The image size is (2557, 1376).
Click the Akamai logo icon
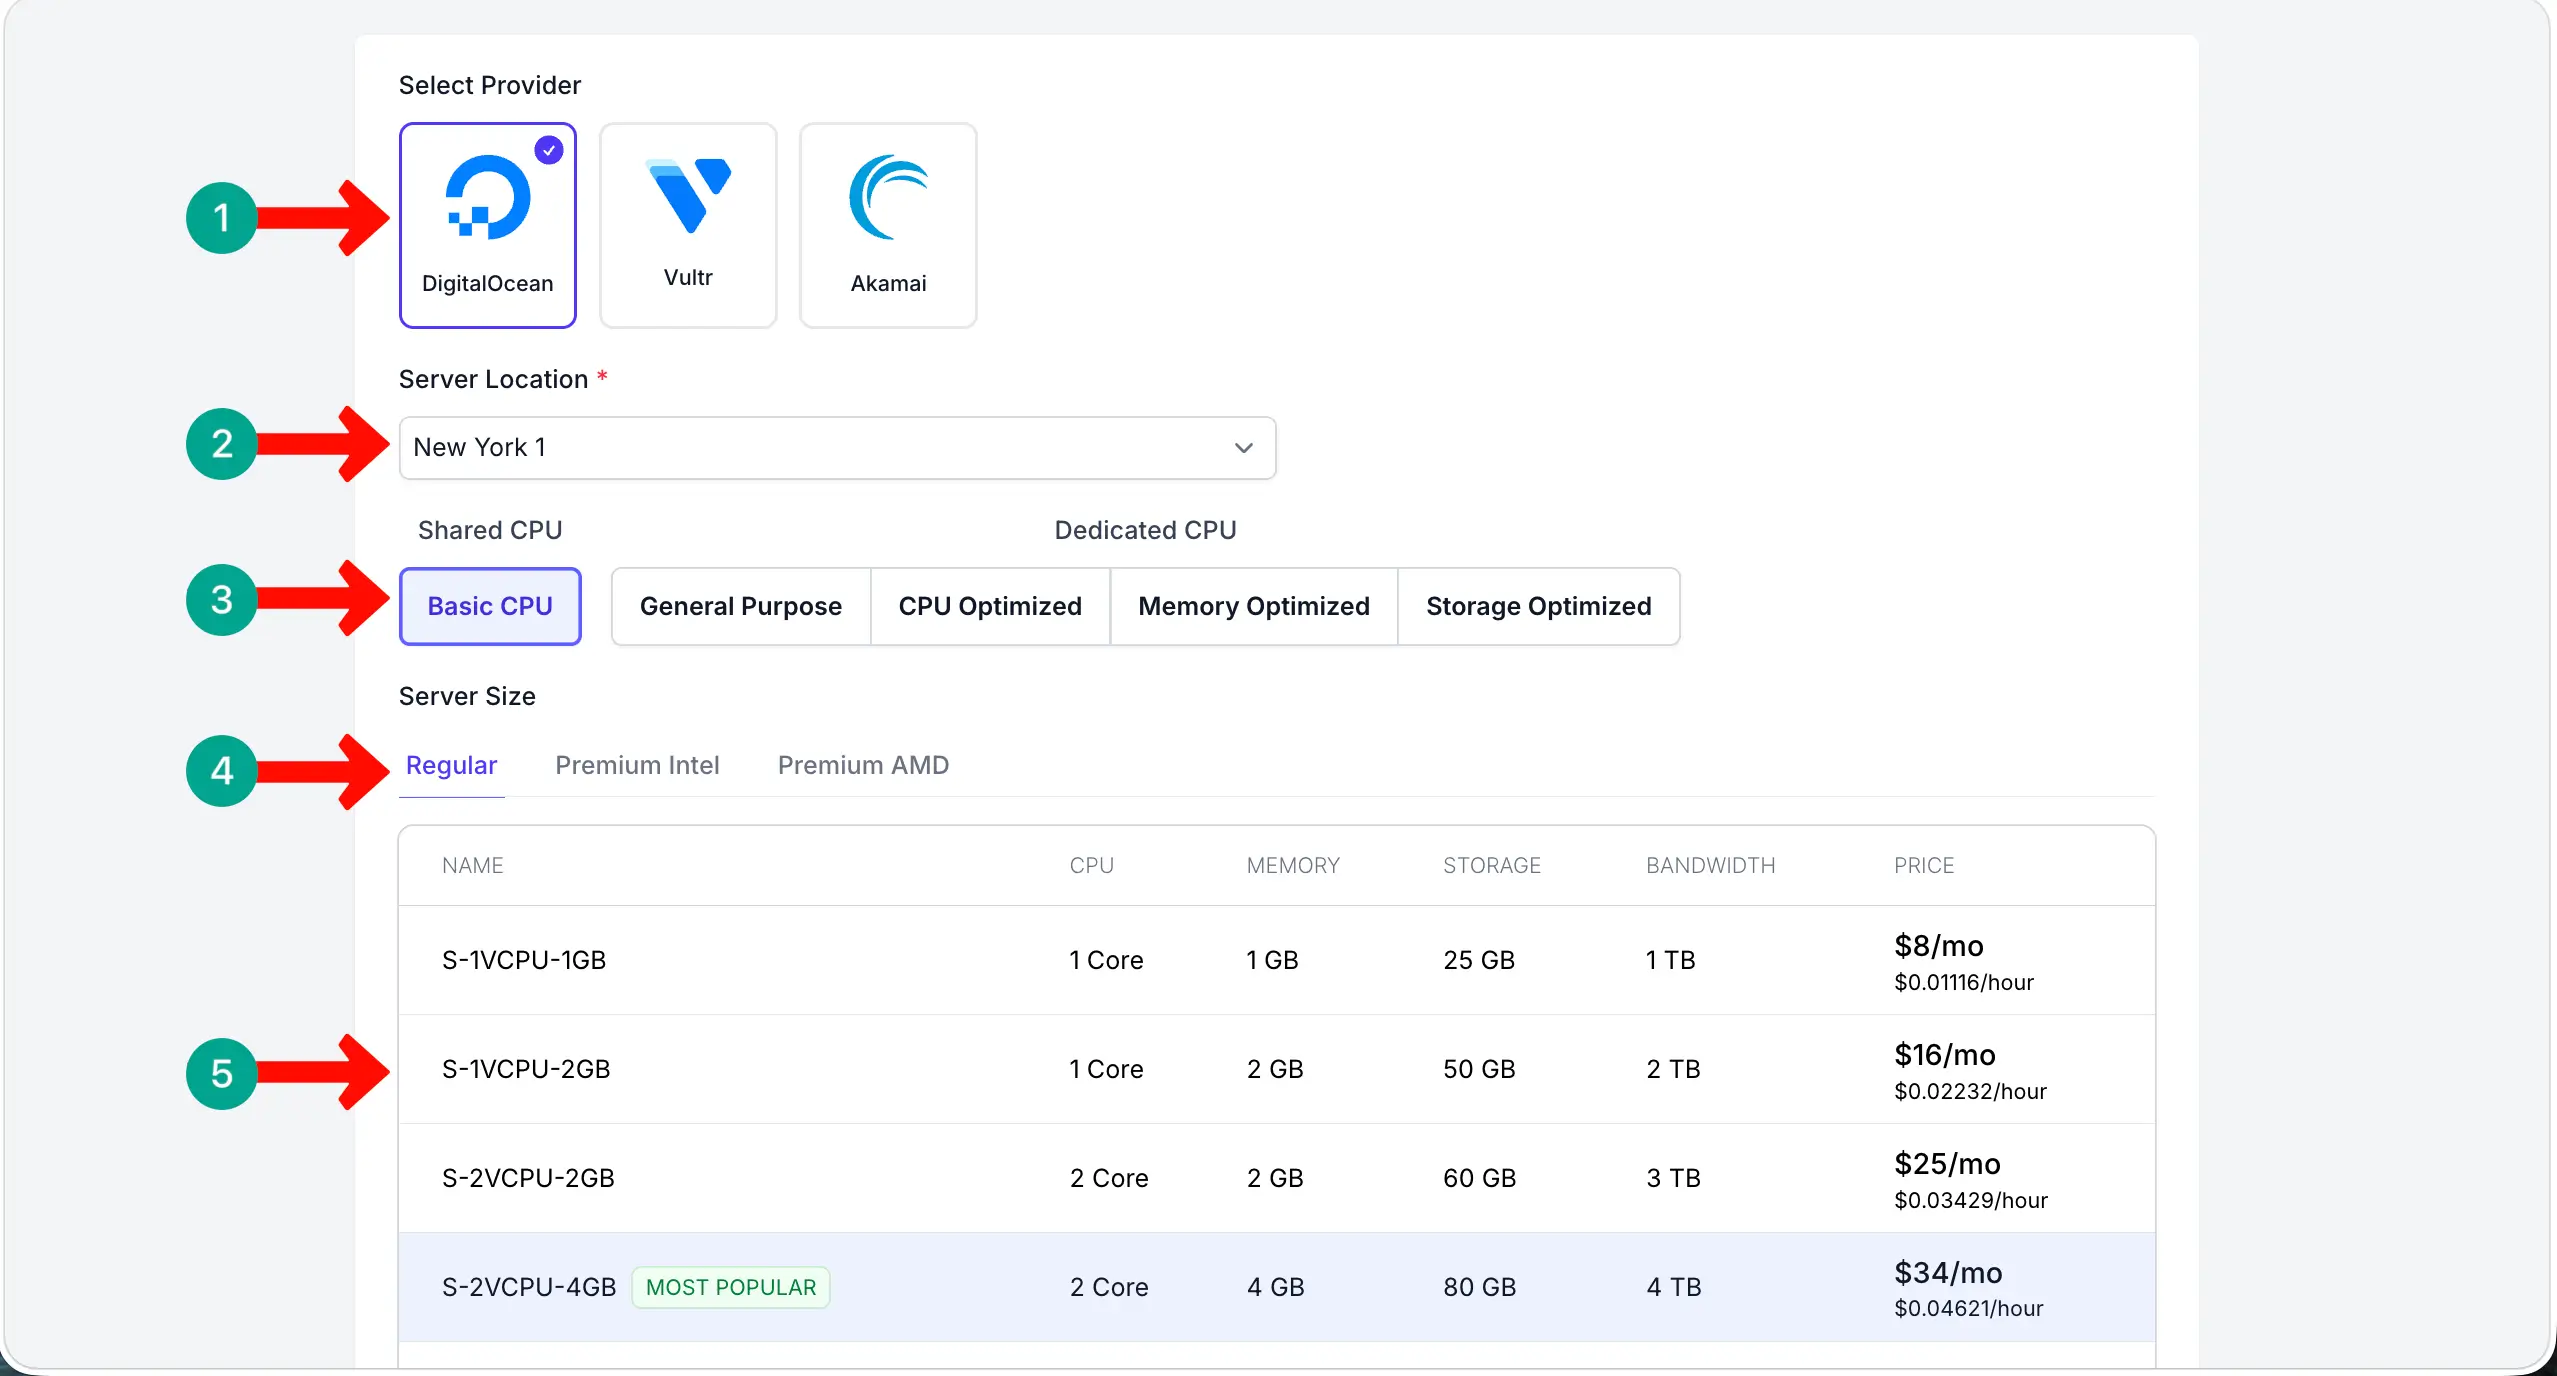[888, 197]
